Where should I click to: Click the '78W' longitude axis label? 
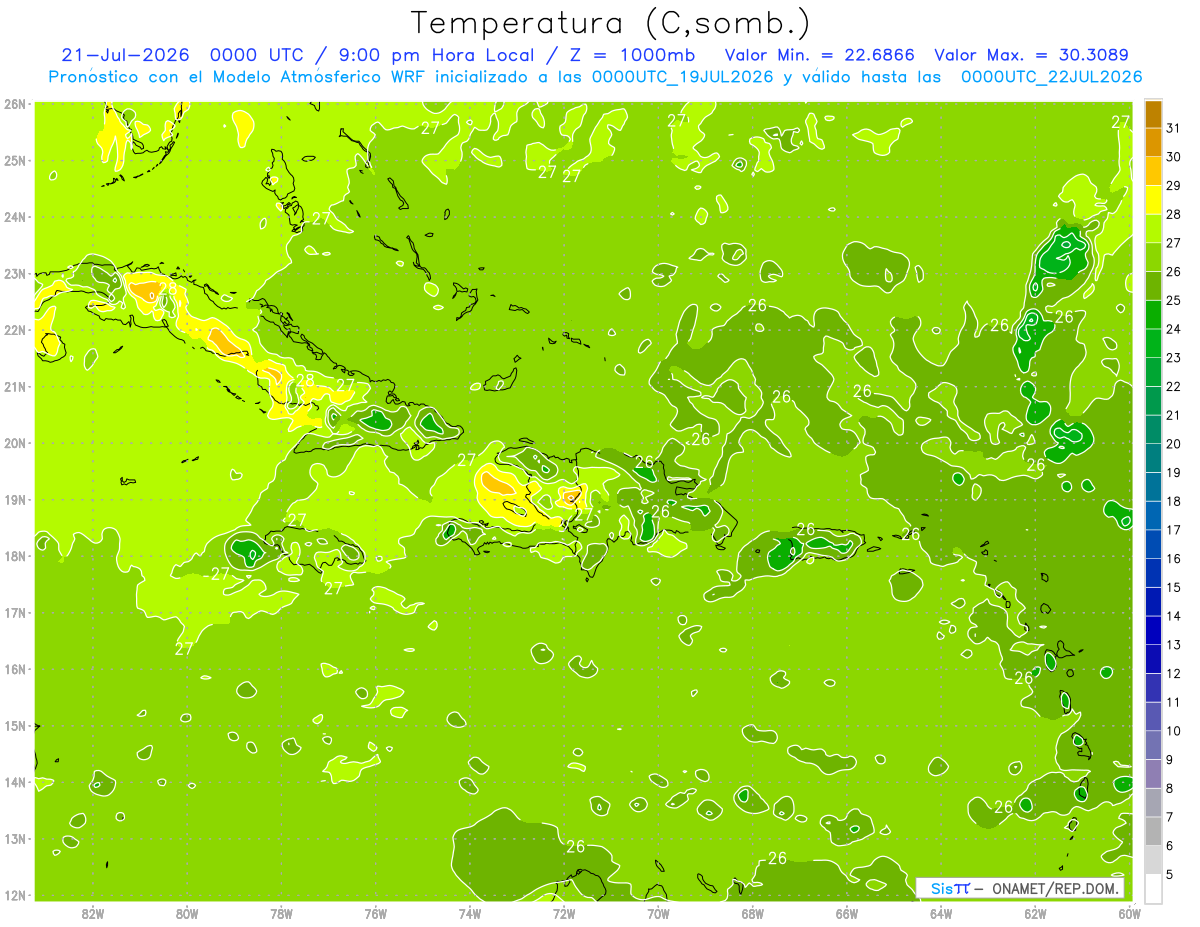click(x=281, y=913)
